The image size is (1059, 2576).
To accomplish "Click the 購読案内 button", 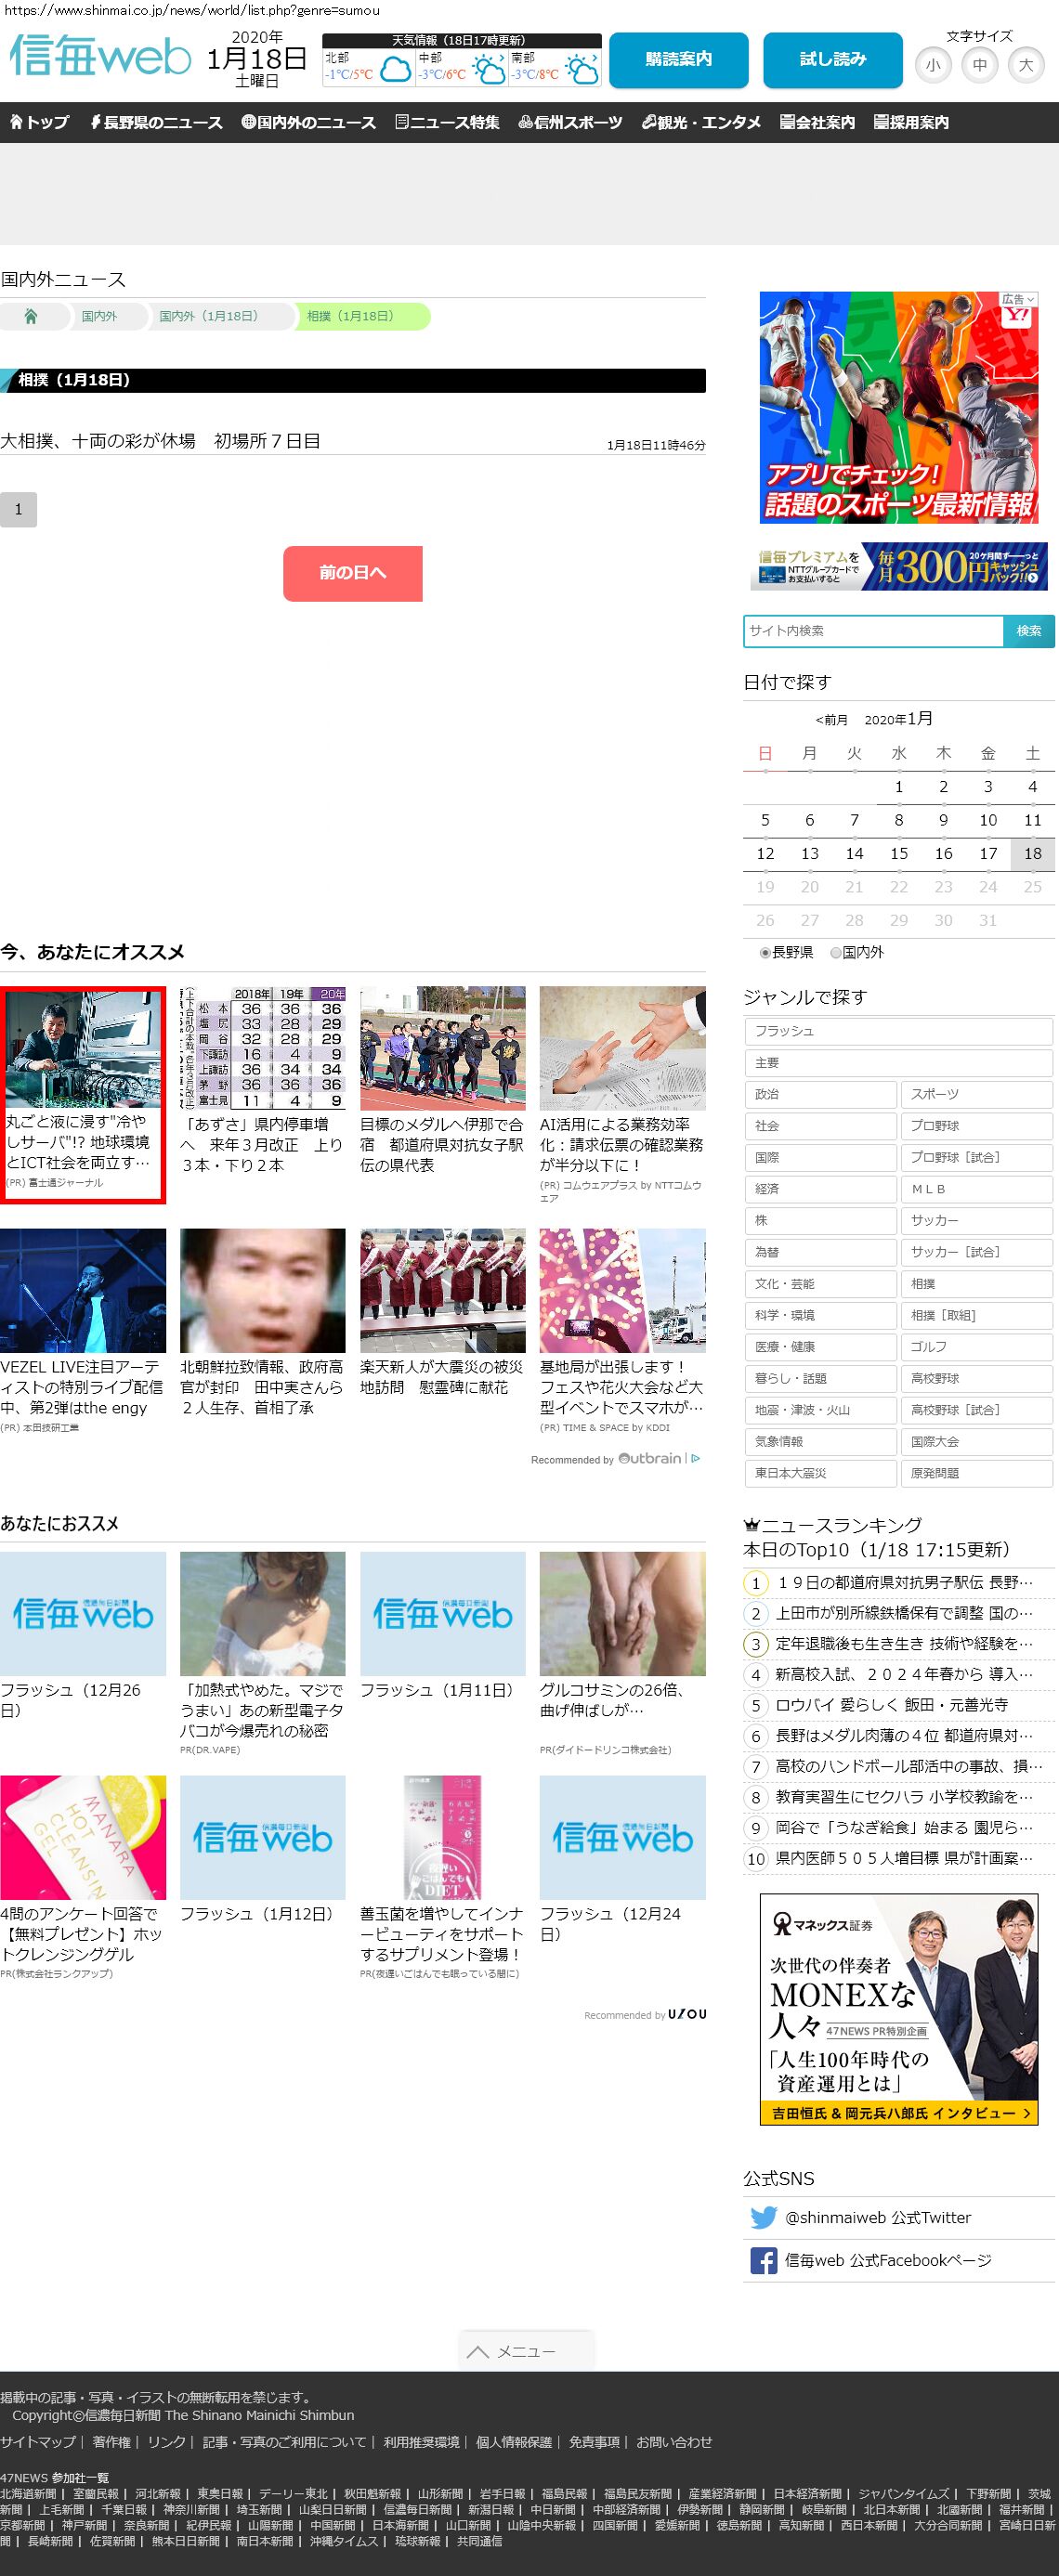I will pyautogui.click(x=679, y=60).
